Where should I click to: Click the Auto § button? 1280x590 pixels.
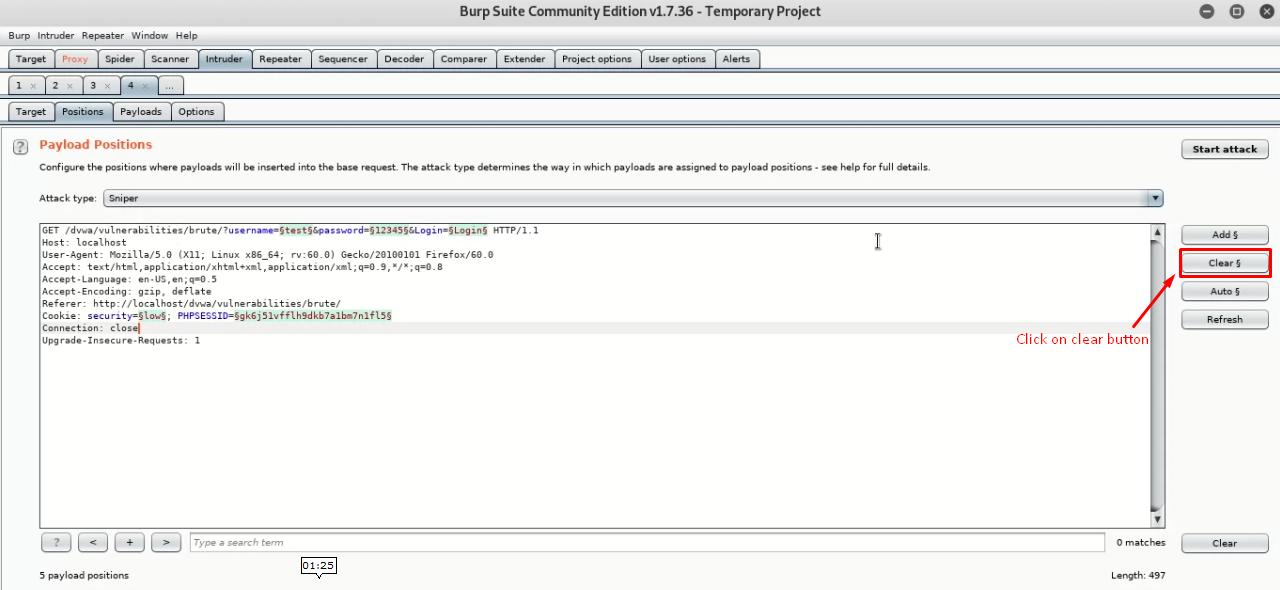(x=1224, y=291)
